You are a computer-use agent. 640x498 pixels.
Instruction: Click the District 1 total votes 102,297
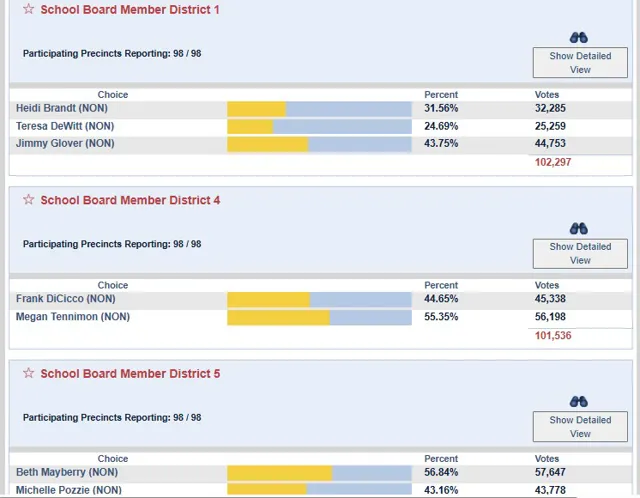coord(553,162)
